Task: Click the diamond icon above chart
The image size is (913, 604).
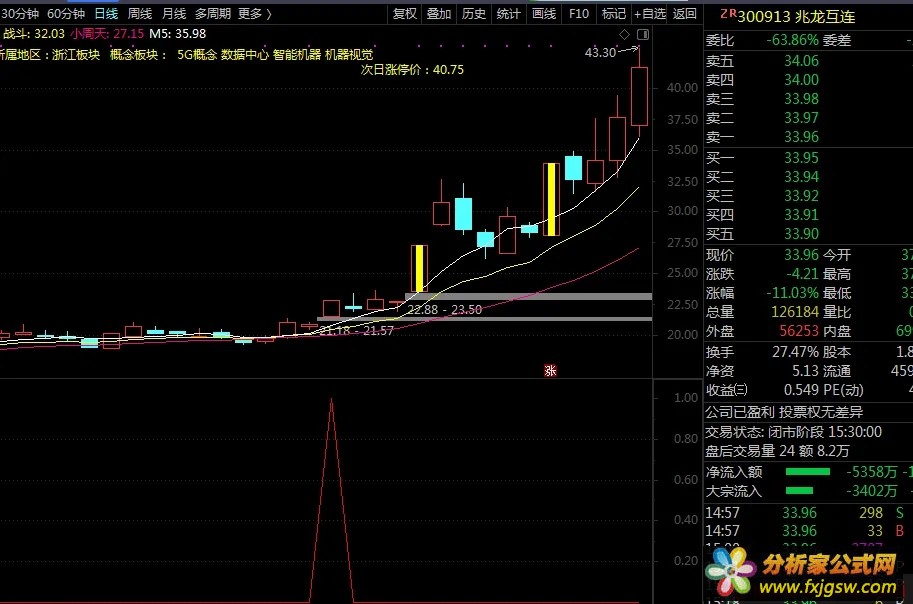Action: click(x=624, y=34)
